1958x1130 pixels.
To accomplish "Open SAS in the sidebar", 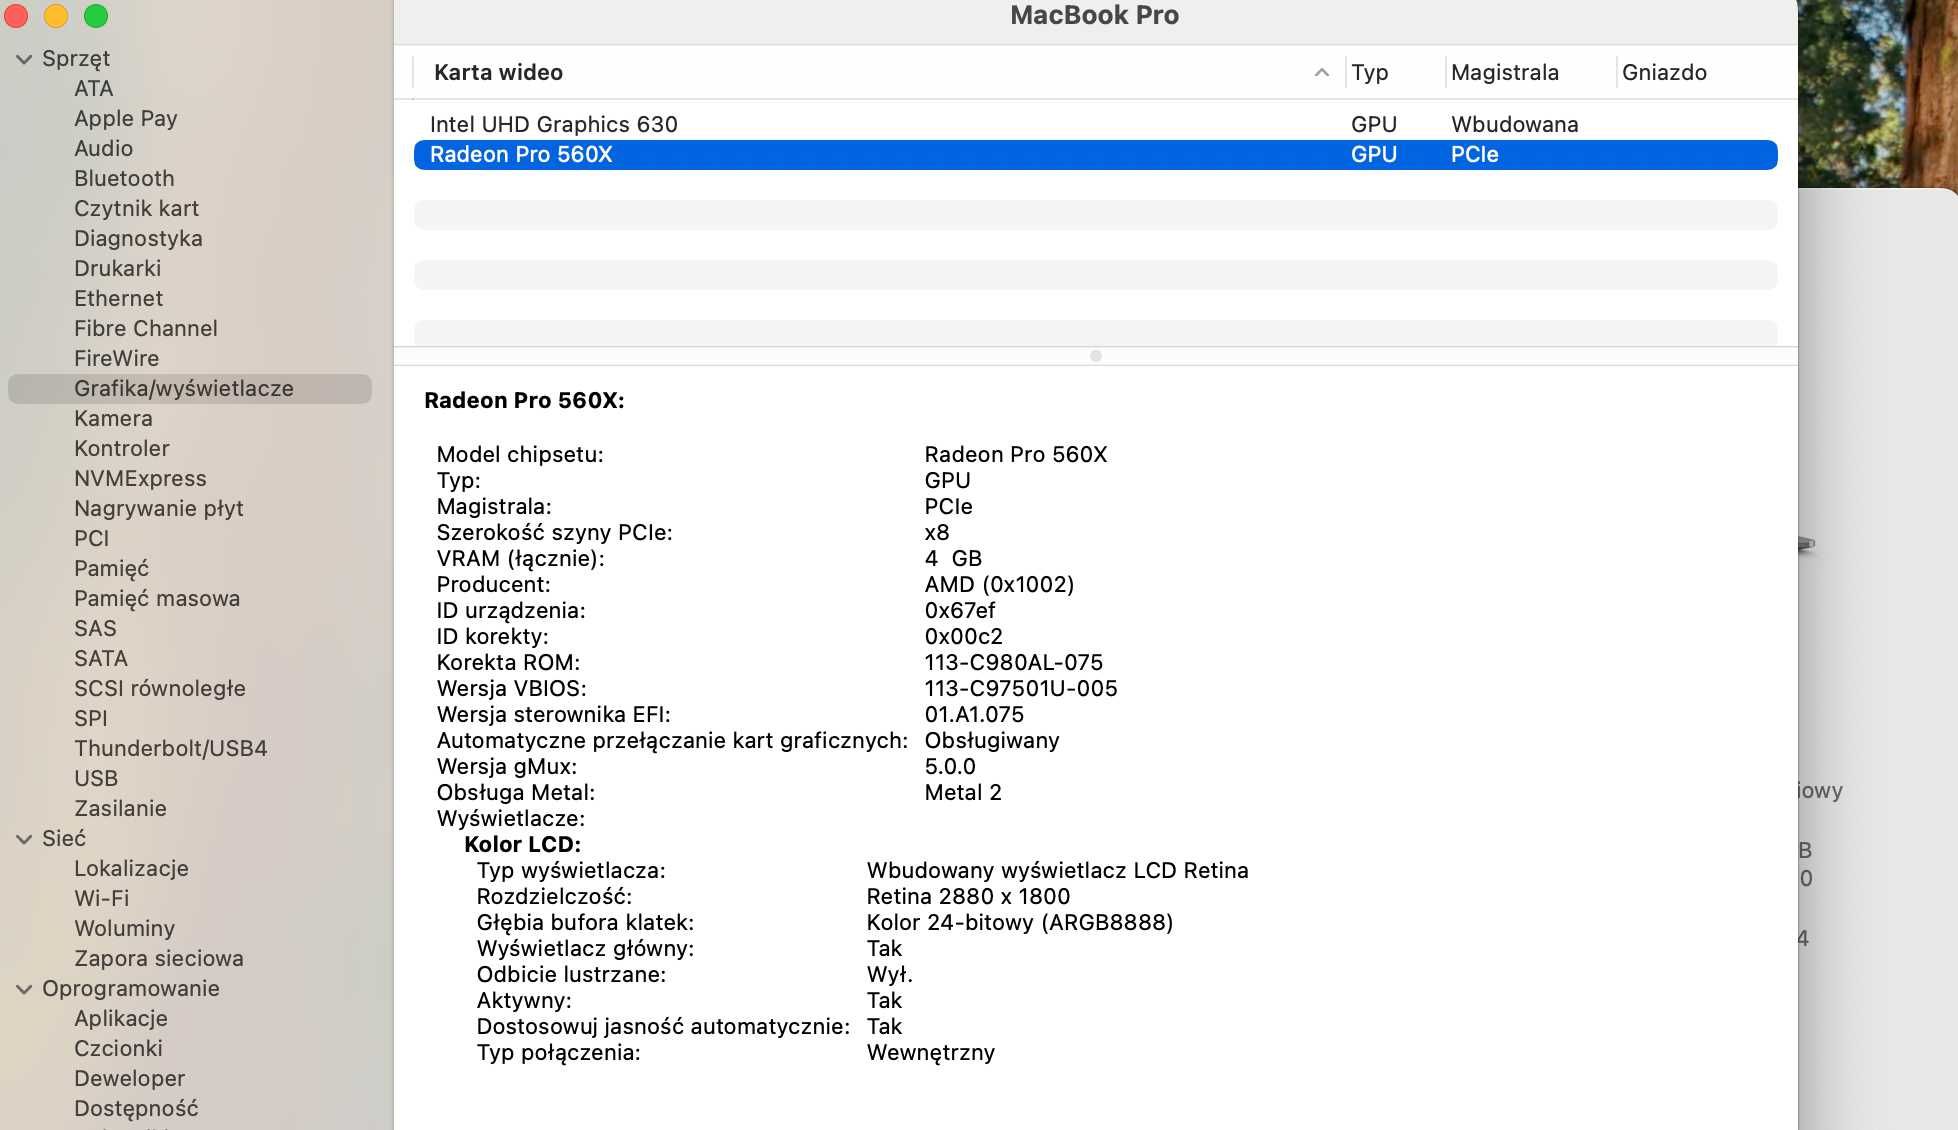I will pos(95,628).
